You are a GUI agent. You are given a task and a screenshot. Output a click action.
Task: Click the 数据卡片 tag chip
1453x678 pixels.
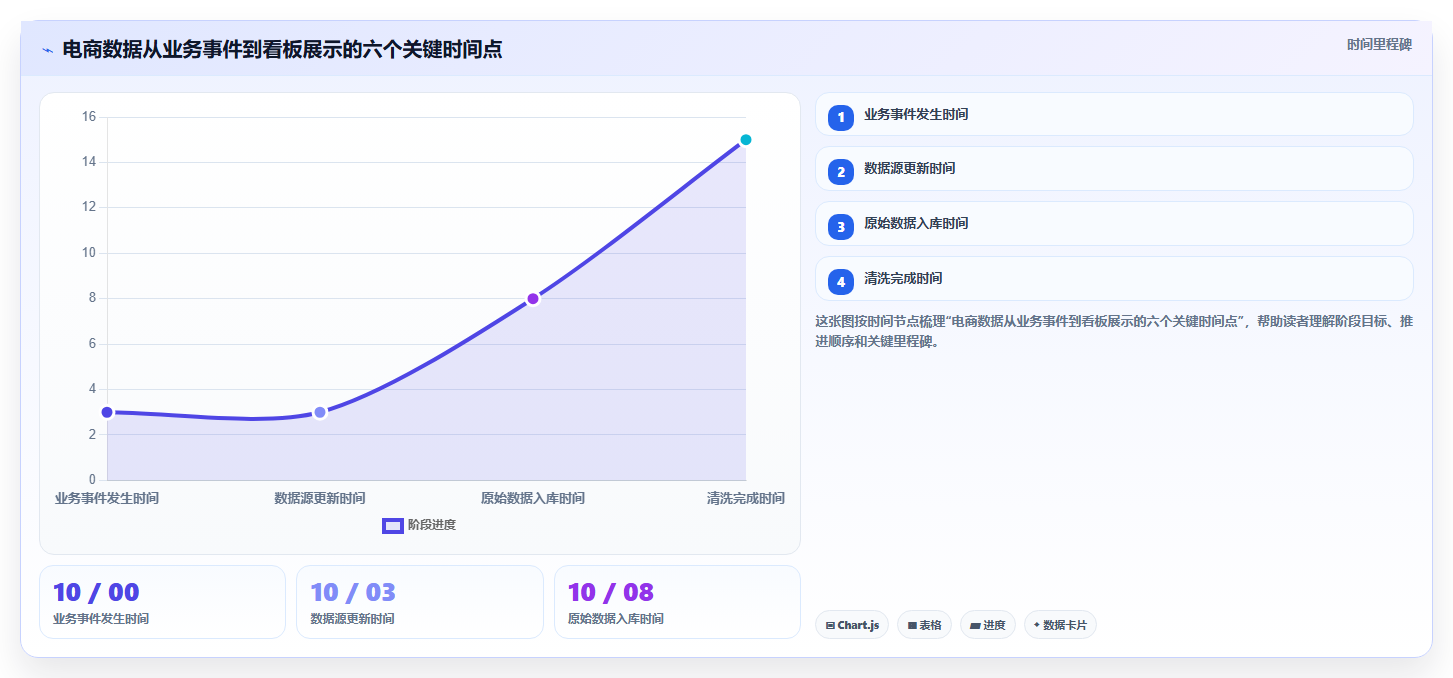click(x=1060, y=625)
